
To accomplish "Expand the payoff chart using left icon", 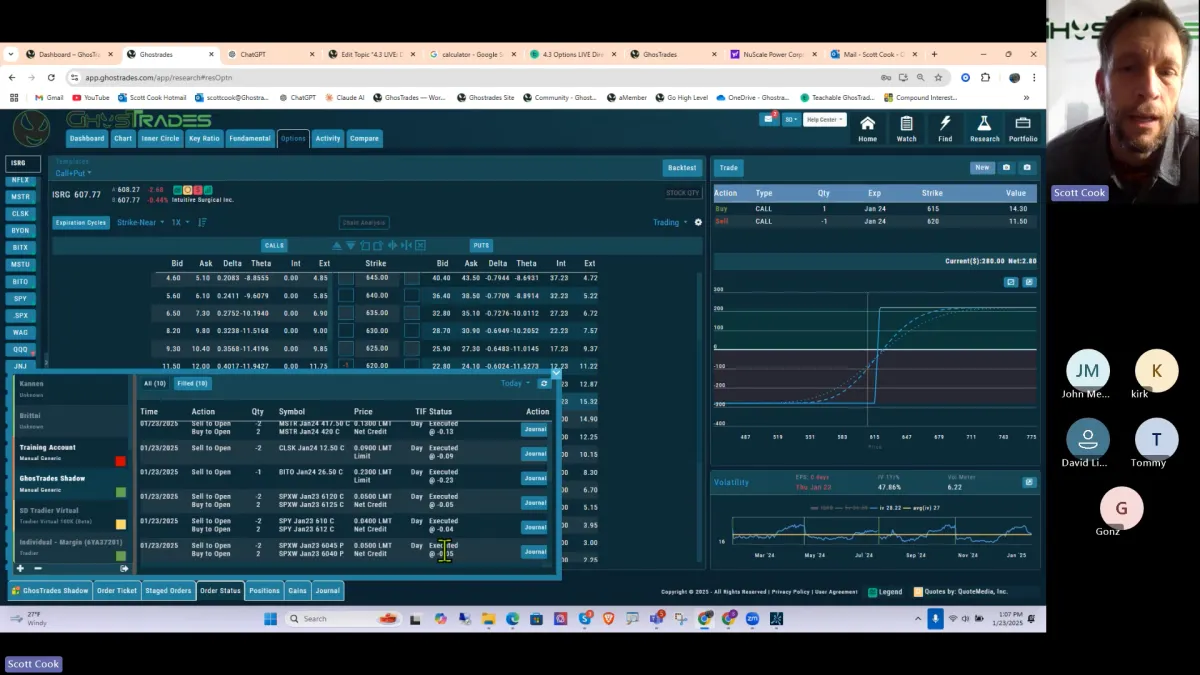I will 1011,282.
